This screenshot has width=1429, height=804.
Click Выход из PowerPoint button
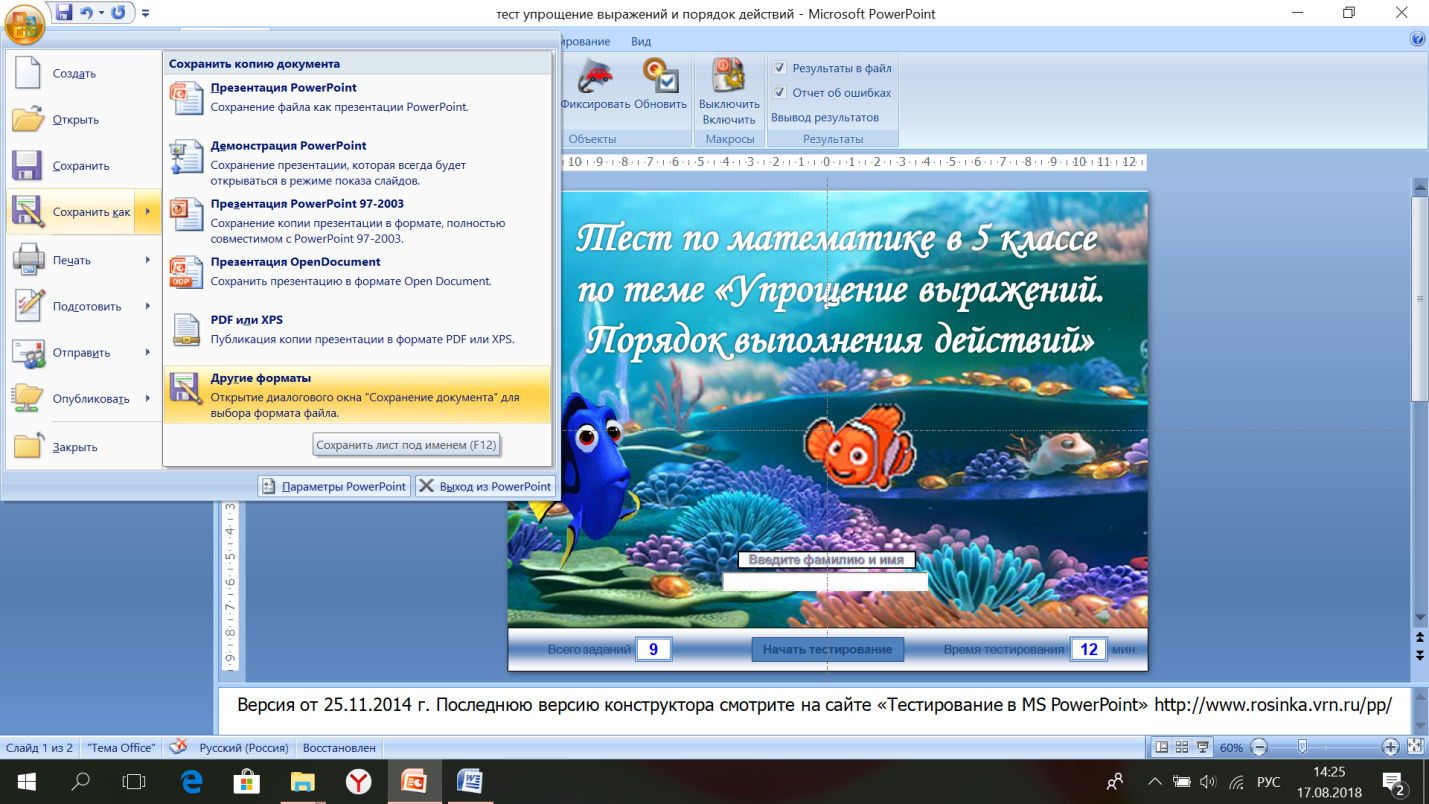pyautogui.click(x=485, y=486)
